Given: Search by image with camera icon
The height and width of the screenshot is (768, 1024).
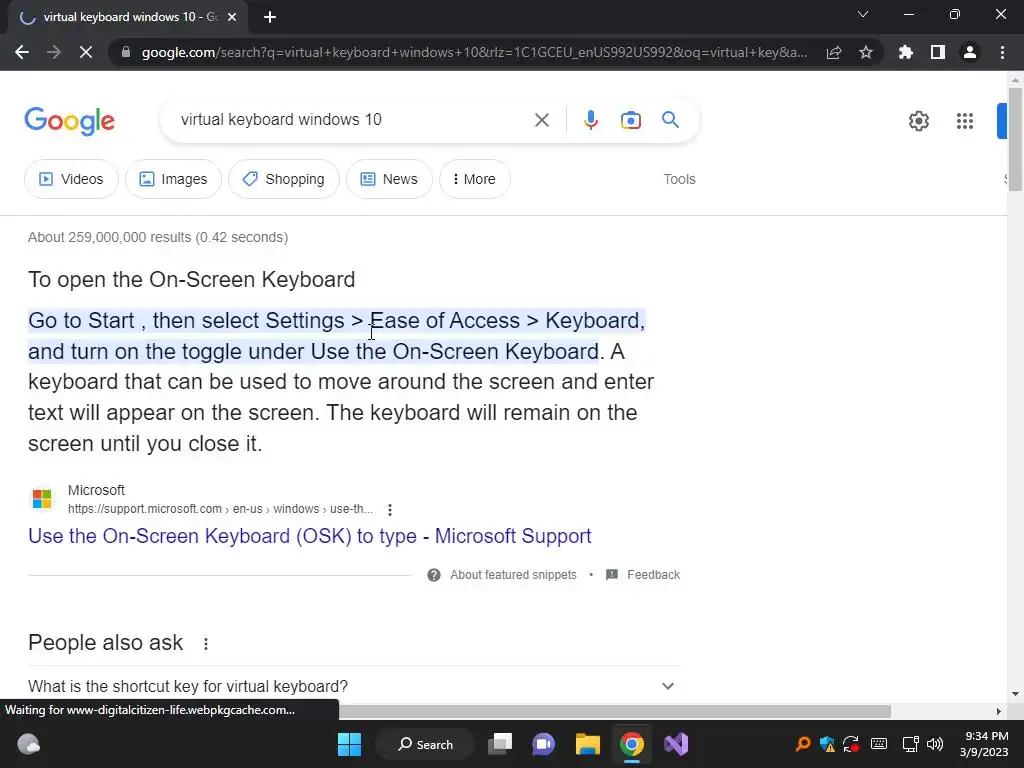Looking at the screenshot, I should click(x=631, y=120).
